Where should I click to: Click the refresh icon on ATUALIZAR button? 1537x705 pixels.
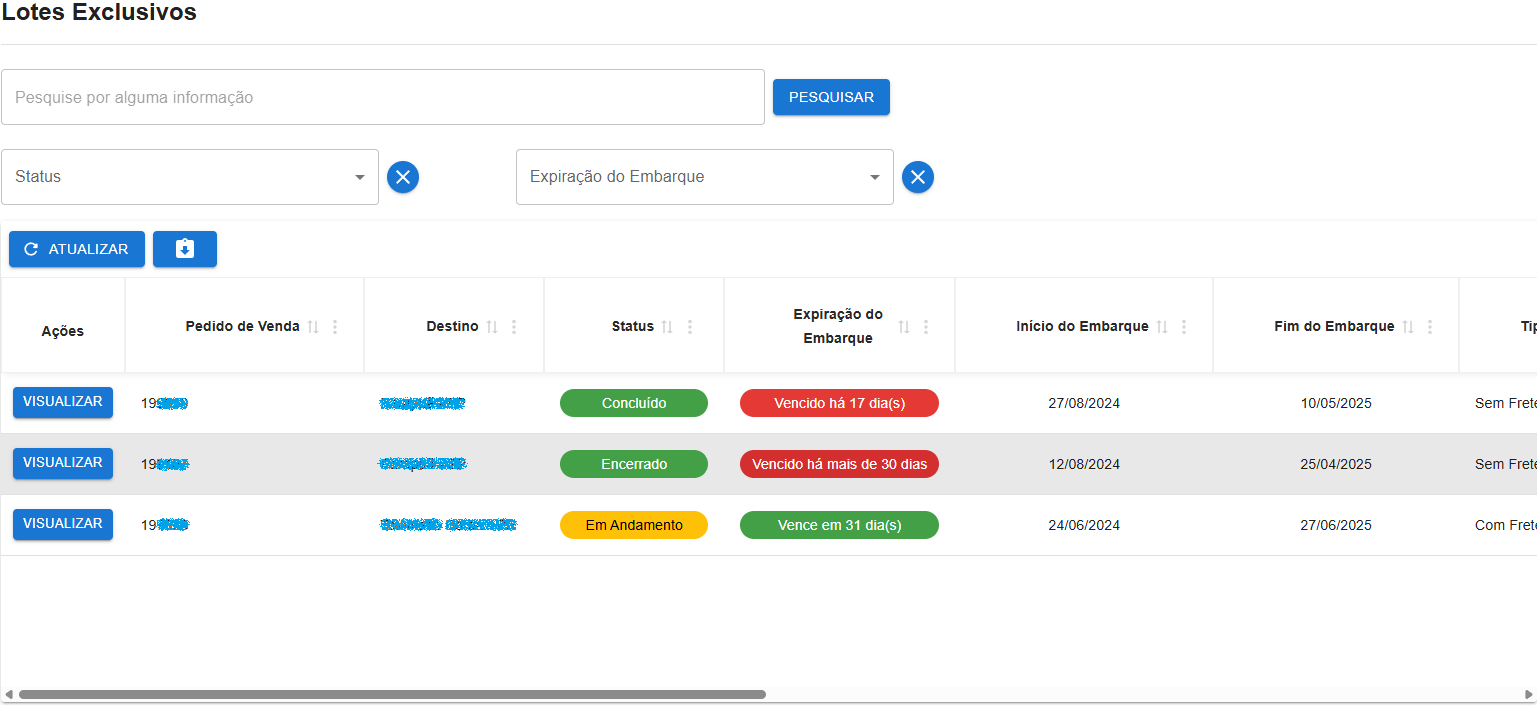point(32,249)
